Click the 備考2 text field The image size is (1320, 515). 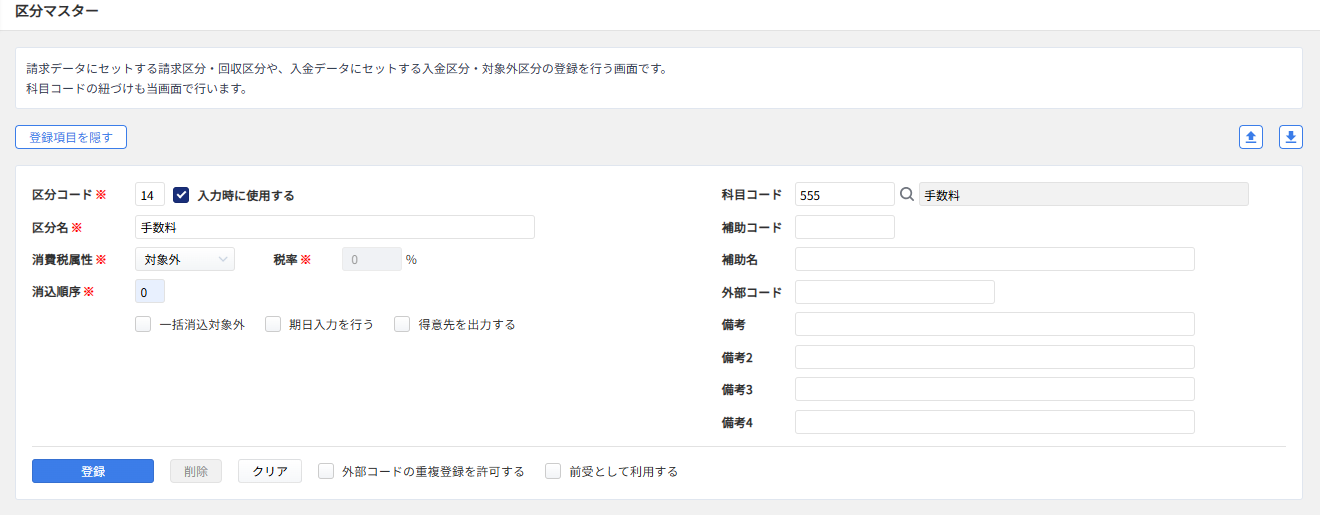coord(995,357)
